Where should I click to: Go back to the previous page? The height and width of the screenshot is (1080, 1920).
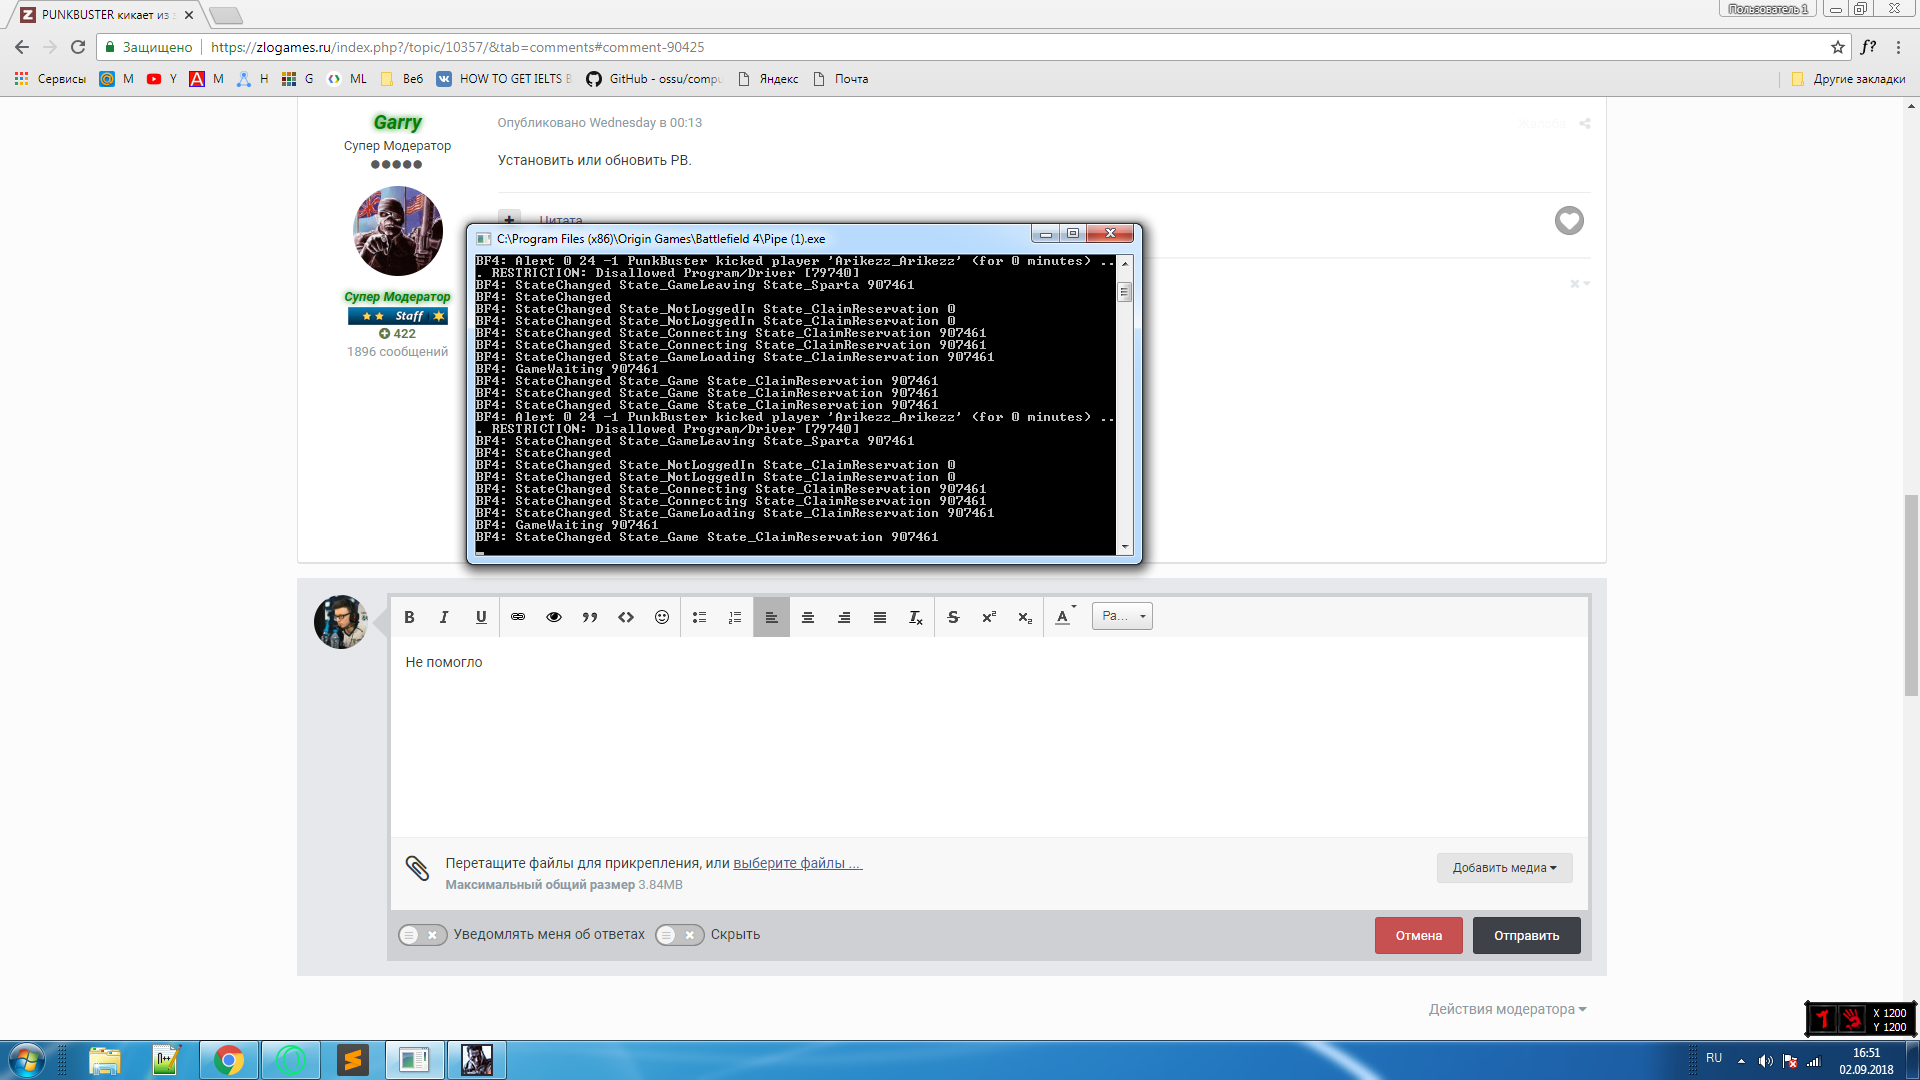pyautogui.click(x=22, y=47)
